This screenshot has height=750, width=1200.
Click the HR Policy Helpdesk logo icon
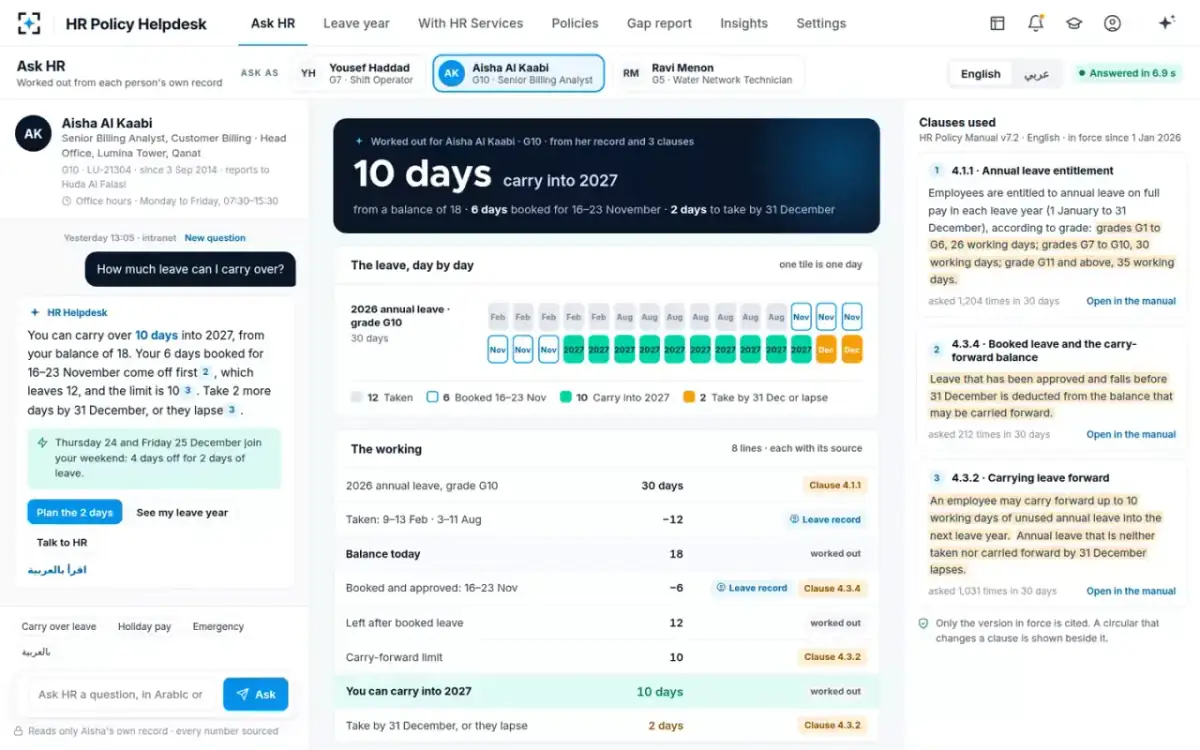pos(30,23)
